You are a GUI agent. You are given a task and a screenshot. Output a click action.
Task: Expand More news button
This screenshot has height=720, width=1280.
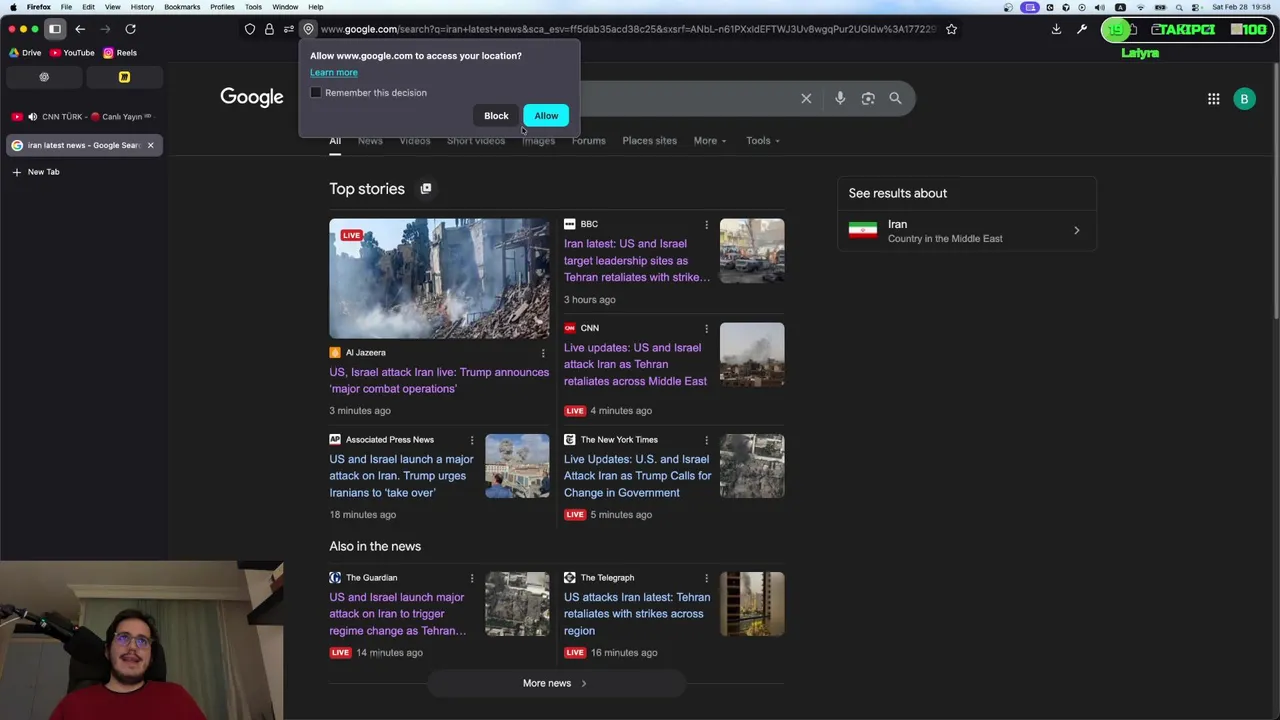pyautogui.click(x=555, y=683)
